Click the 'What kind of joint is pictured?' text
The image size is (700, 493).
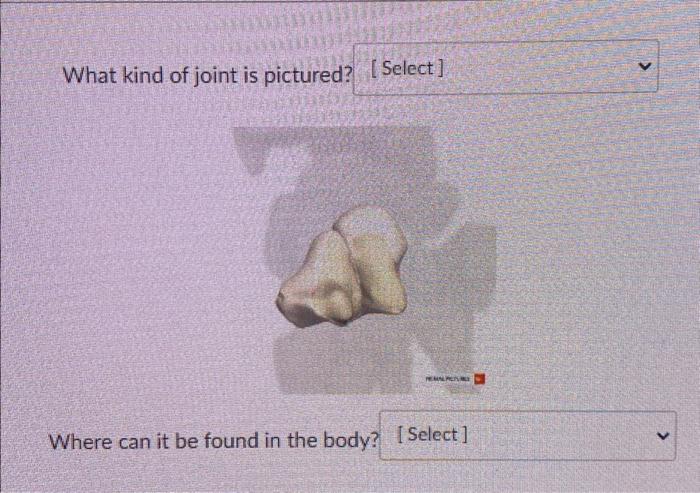pyautogui.click(x=207, y=75)
